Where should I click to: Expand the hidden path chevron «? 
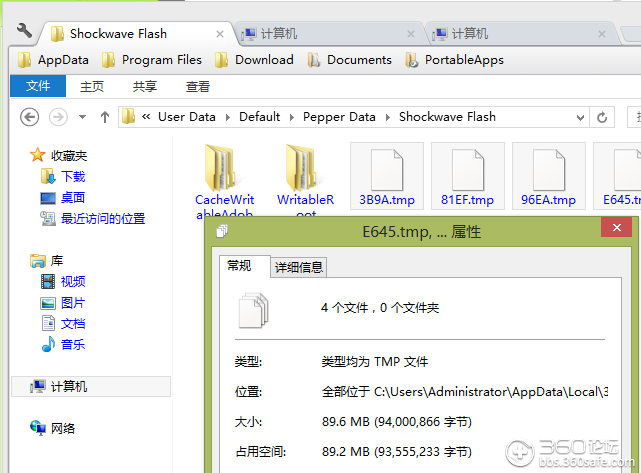click(146, 117)
